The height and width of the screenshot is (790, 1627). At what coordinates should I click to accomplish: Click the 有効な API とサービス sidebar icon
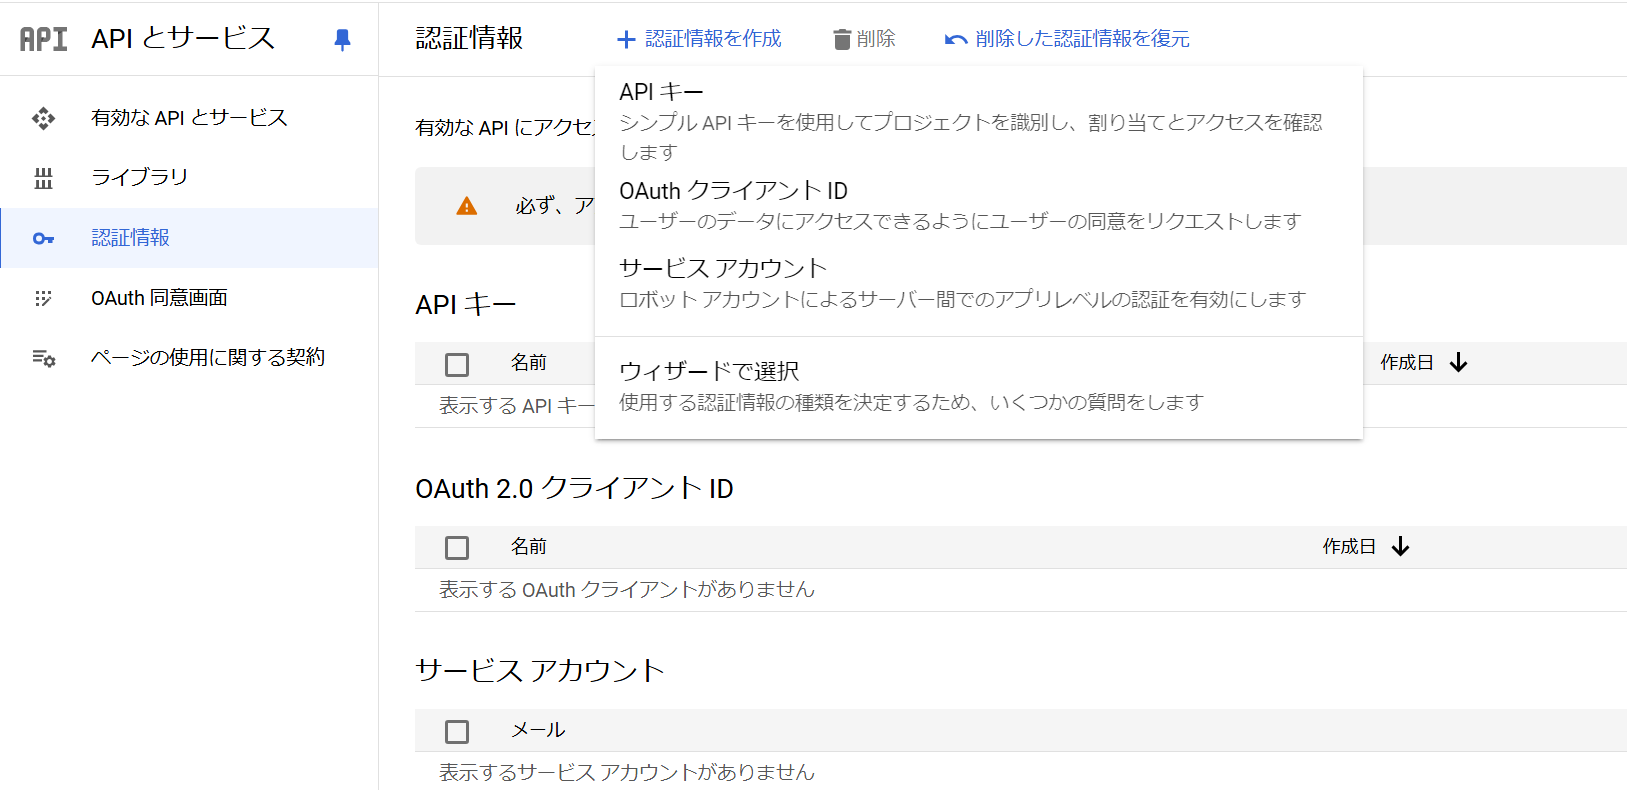(x=43, y=119)
